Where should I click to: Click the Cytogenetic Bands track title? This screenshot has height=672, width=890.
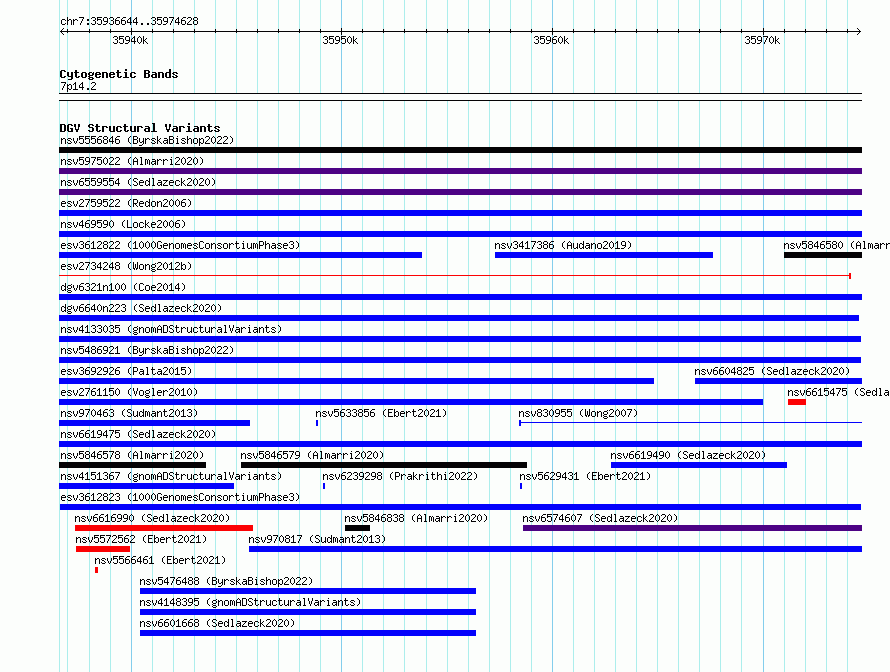(x=119, y=74)
